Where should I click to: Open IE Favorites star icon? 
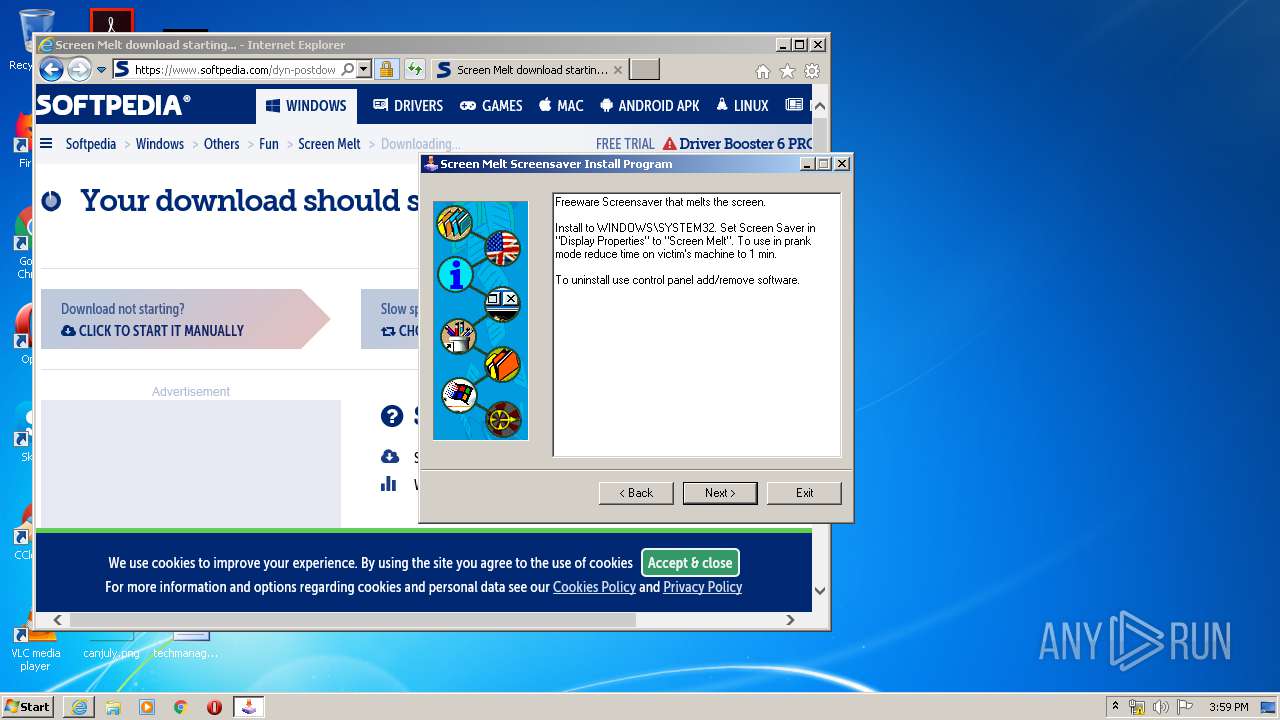coord(787,71)
